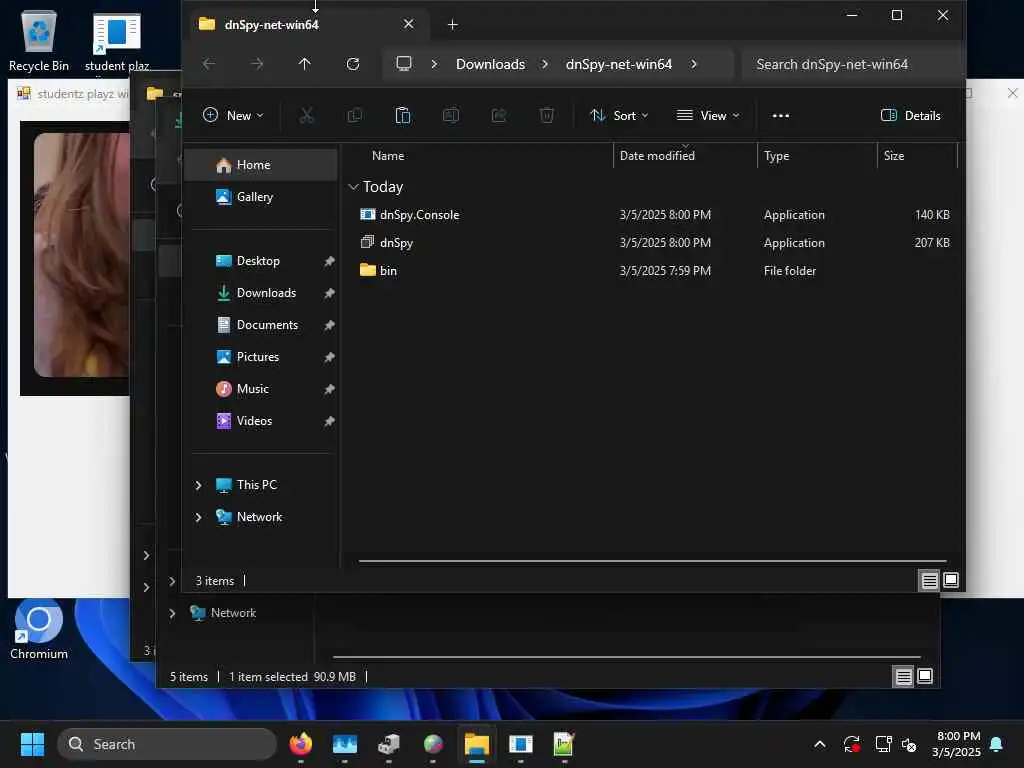Click the Delete trash icon

click(547, 116)
